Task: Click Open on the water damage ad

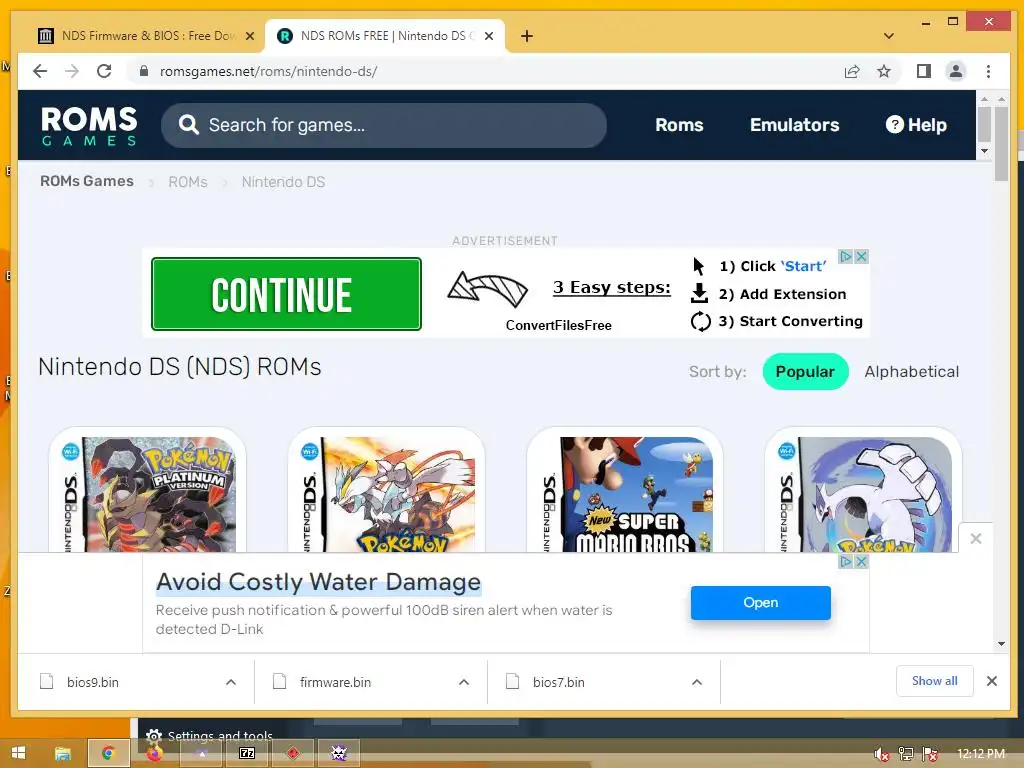Action: tap(761, 602)
